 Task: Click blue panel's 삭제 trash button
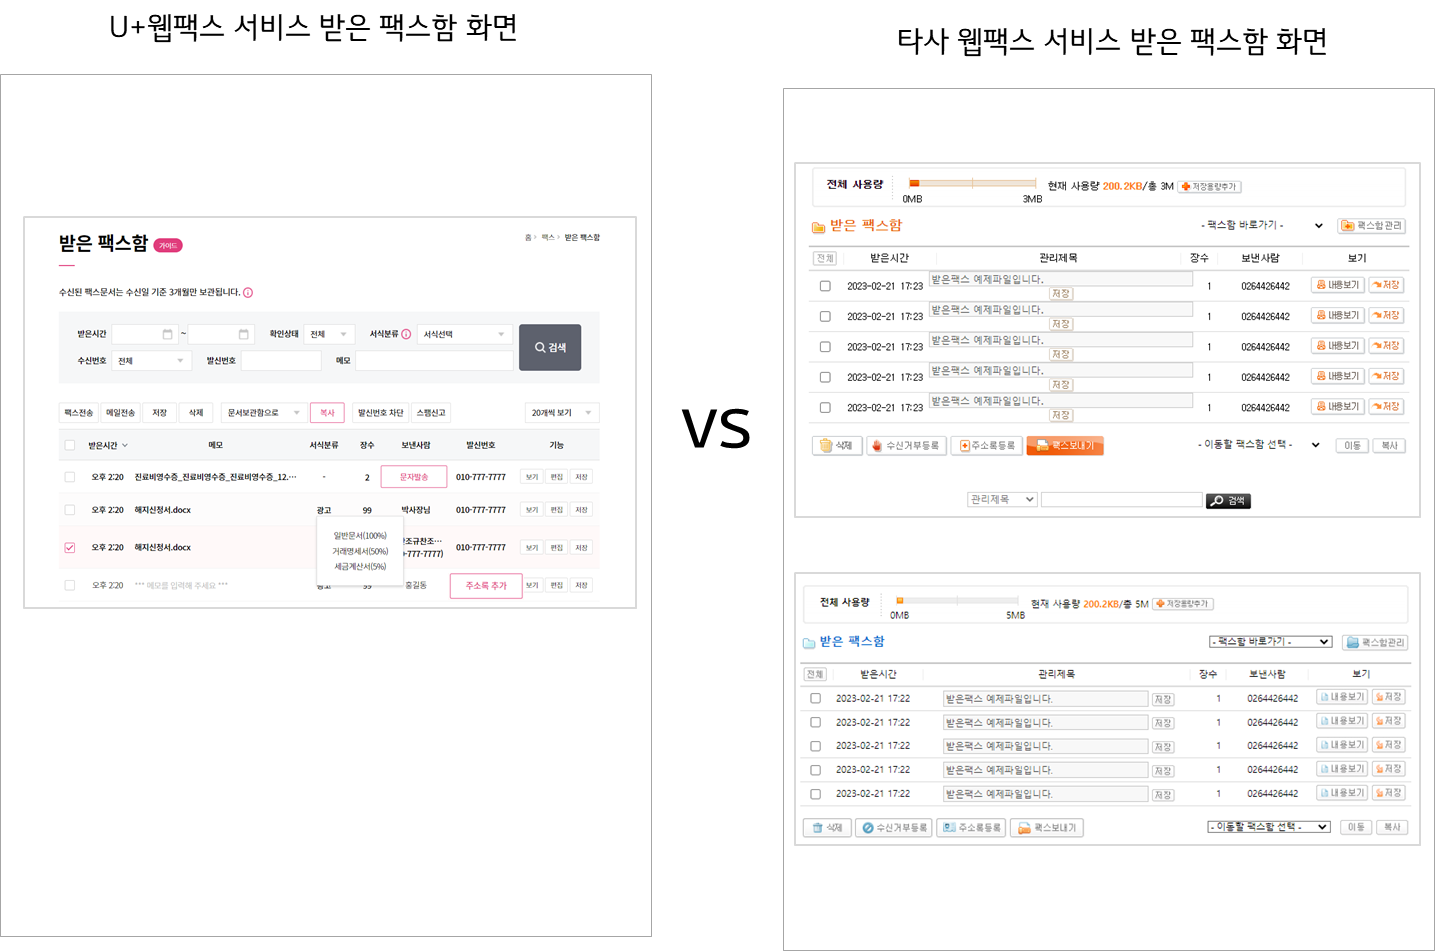click(827, 828)
